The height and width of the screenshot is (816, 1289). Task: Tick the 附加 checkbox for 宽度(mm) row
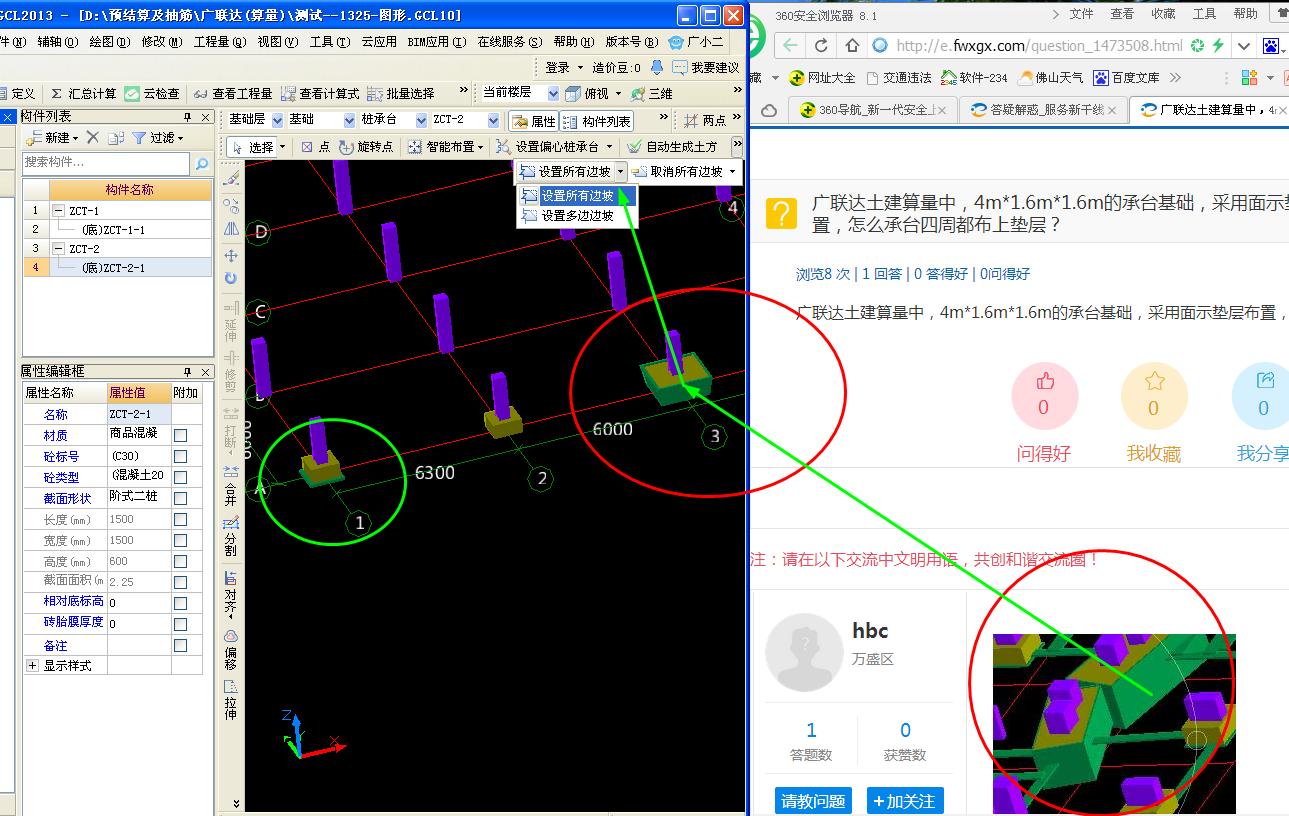click(180, 540)
